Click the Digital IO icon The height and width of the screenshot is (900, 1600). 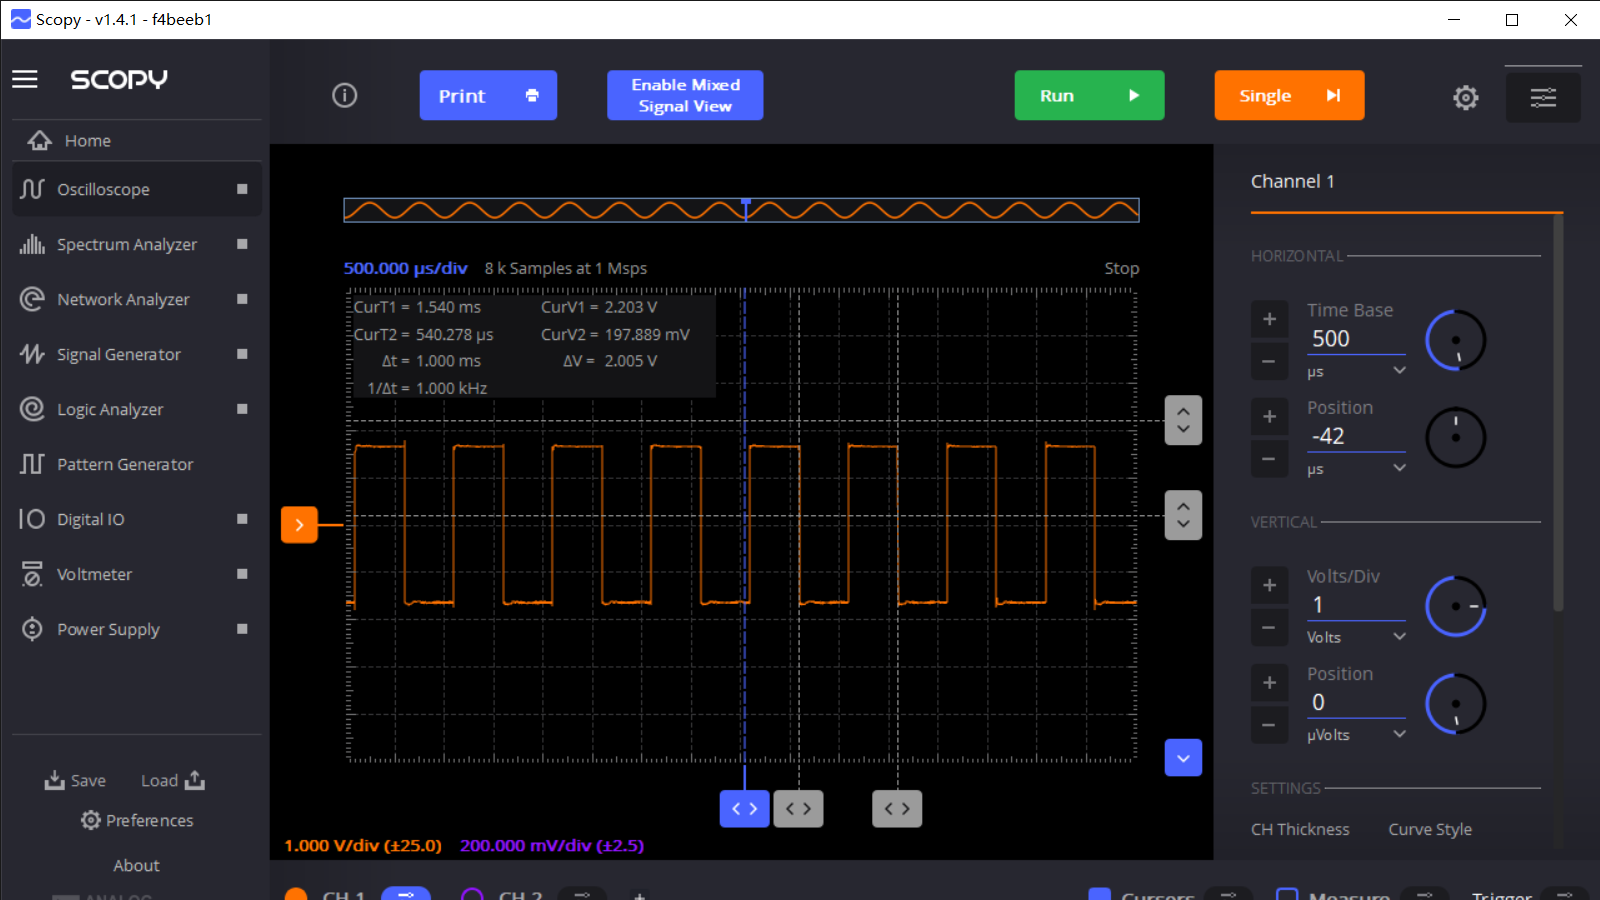click(32, 519)
